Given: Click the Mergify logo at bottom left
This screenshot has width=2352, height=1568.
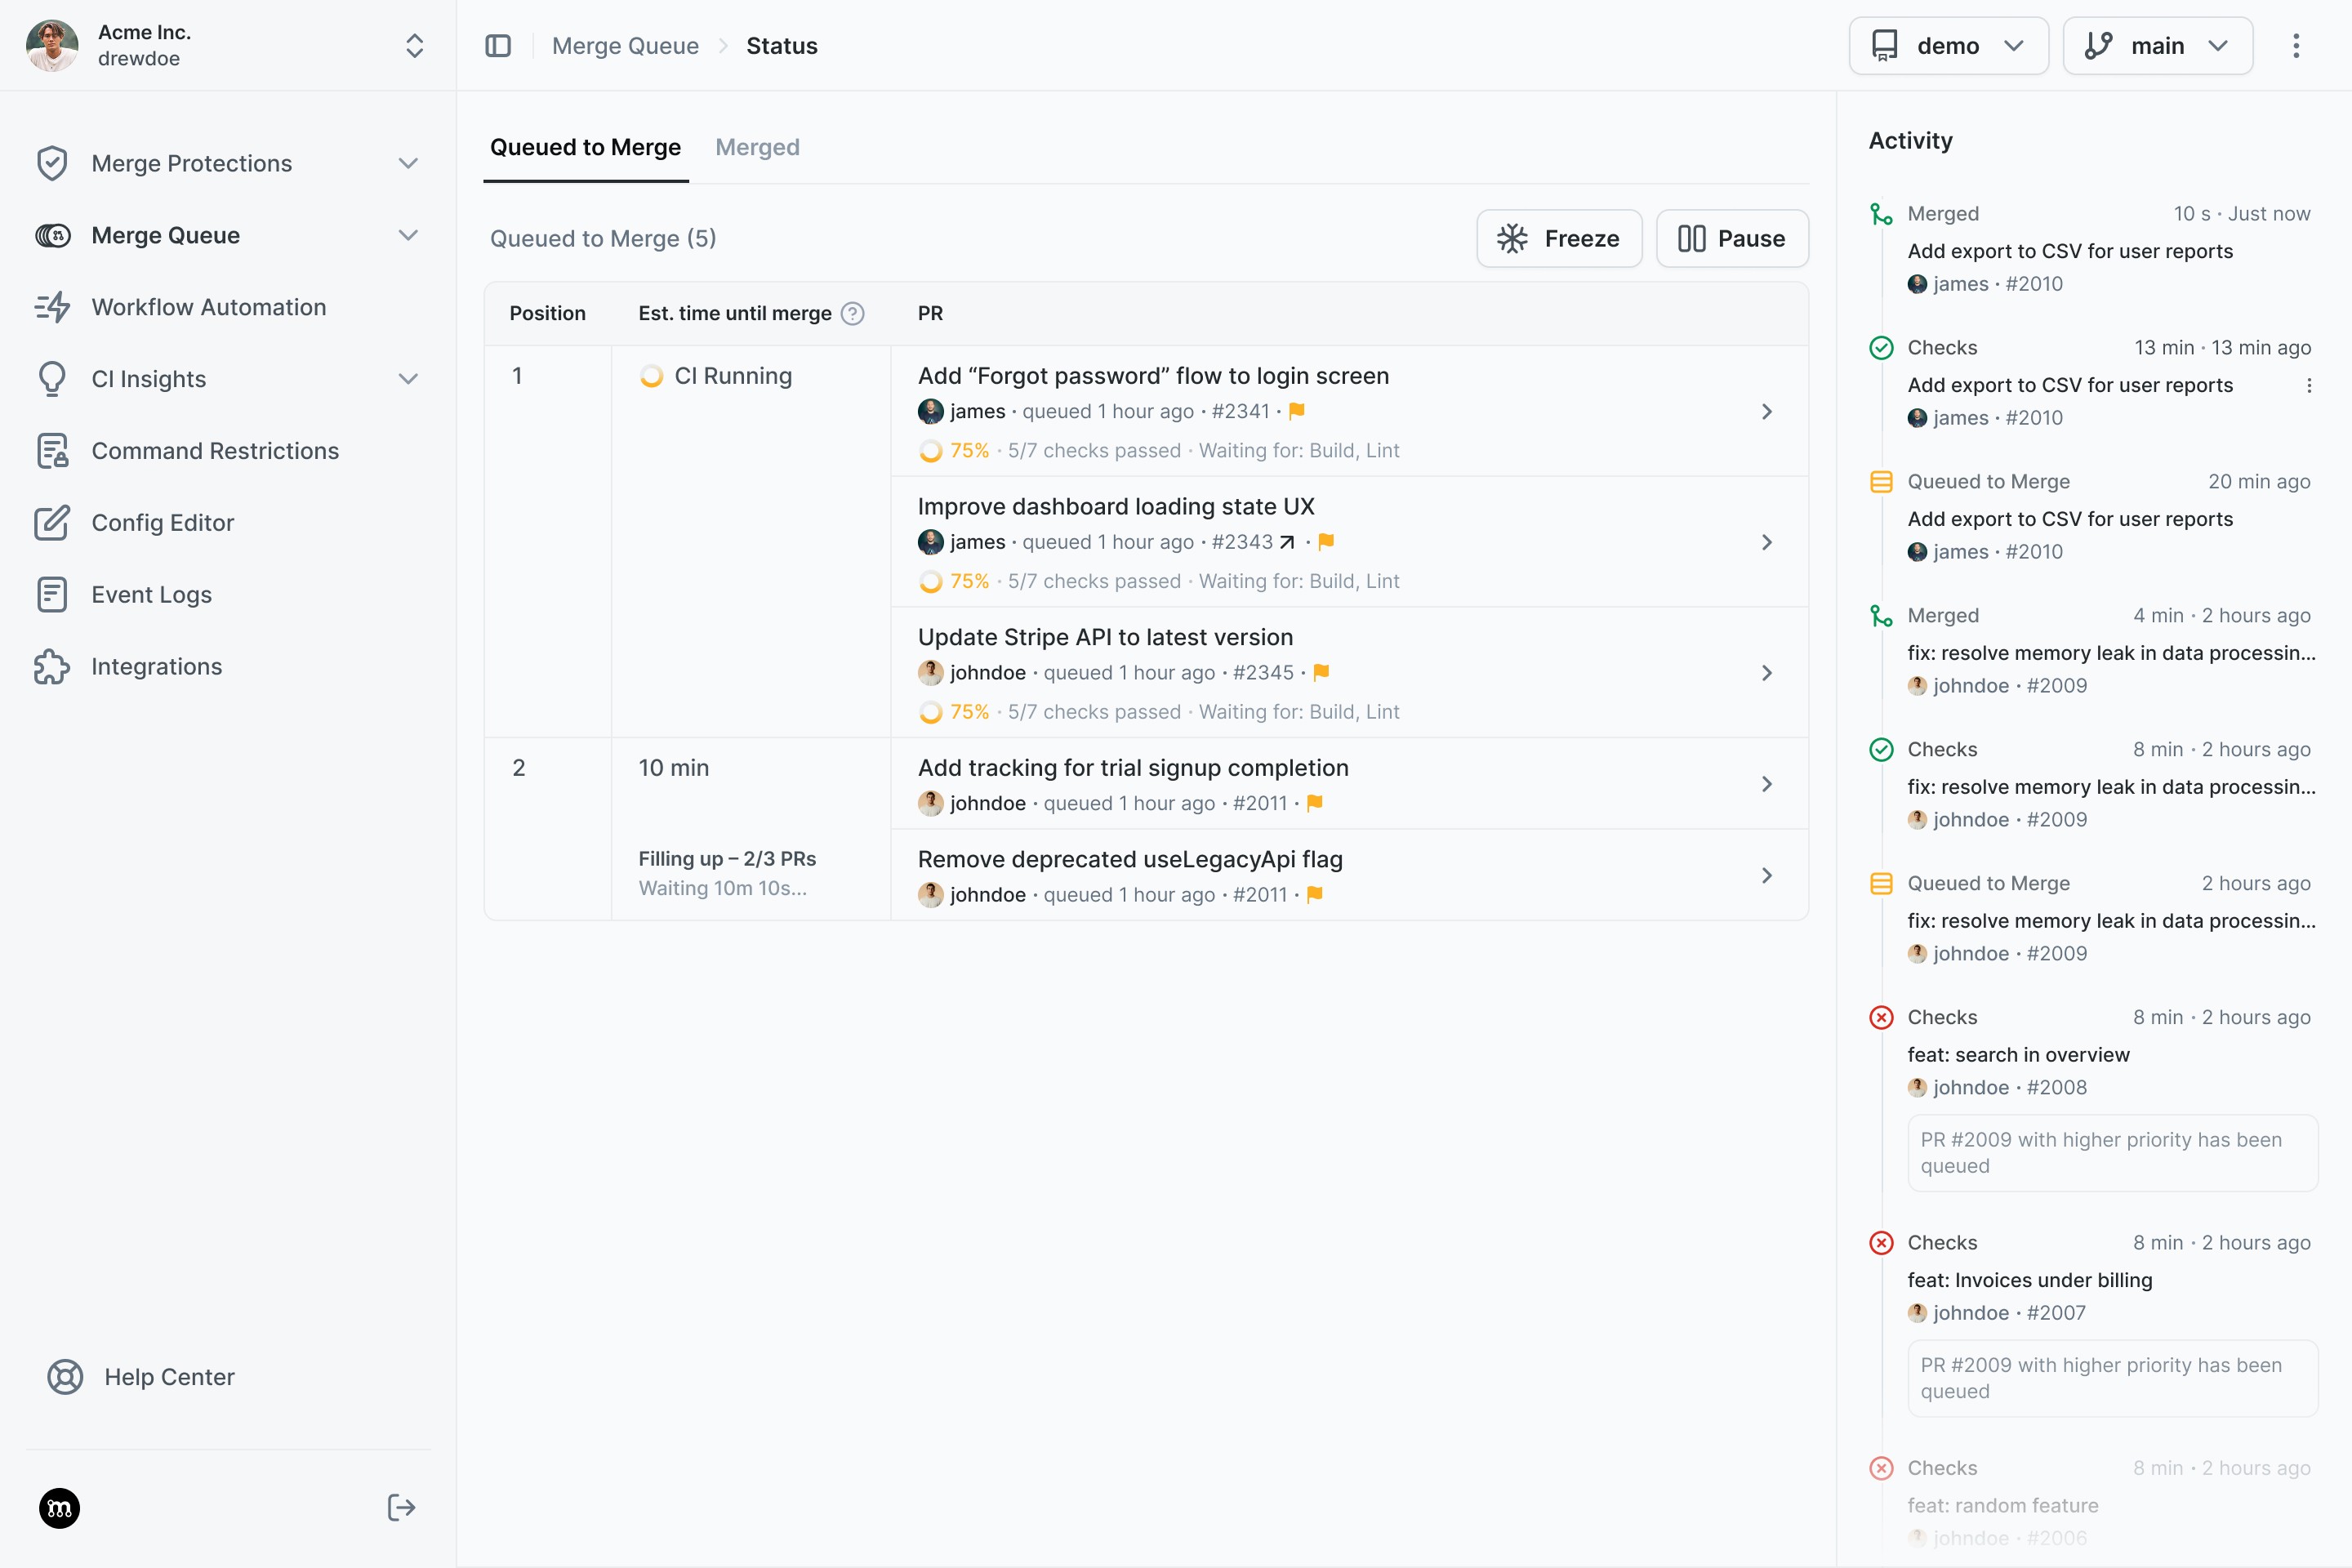Looking at the screenshot, I should pos(59,1507).
